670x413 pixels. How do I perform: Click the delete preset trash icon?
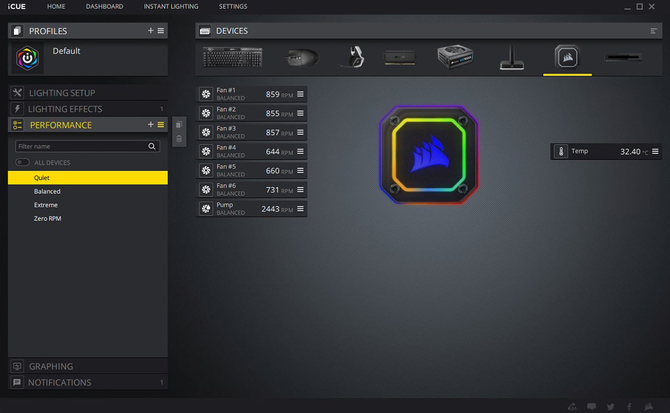[x=179, y=139]
